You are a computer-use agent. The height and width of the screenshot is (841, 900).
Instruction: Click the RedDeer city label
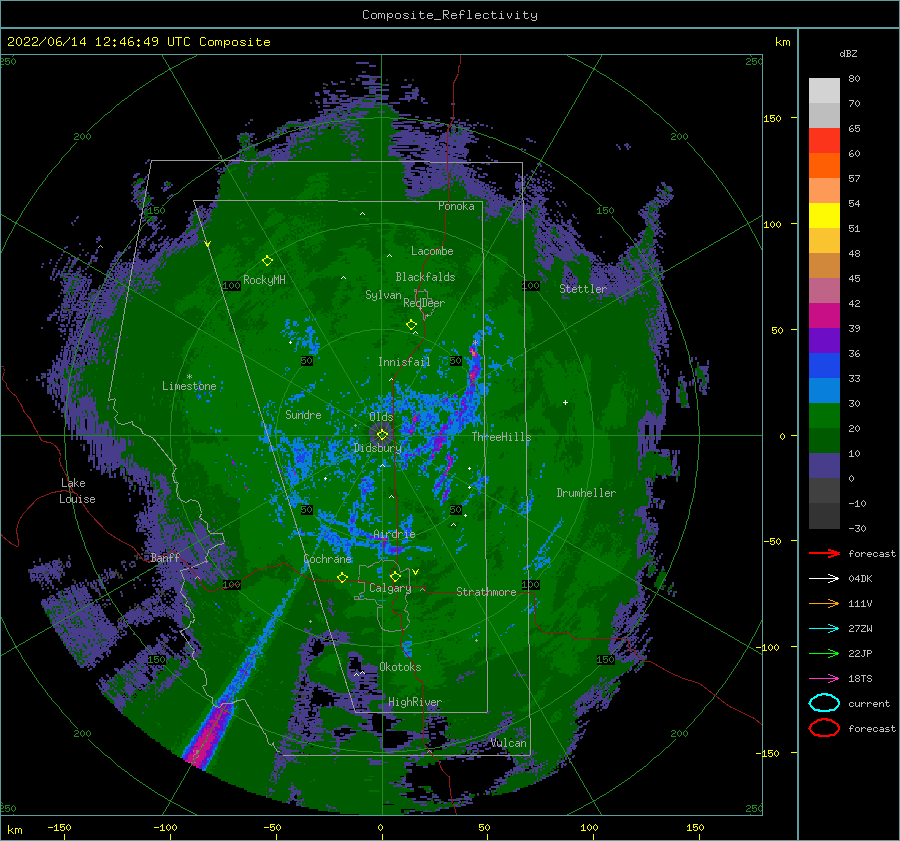[424, 303]
